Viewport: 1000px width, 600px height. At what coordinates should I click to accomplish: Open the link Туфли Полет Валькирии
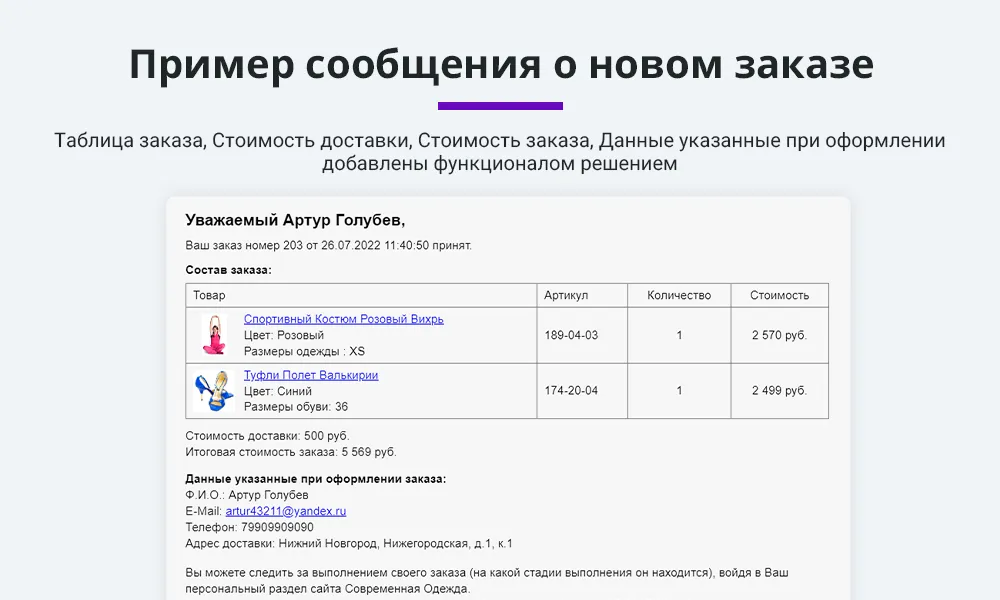pos(310,374)
